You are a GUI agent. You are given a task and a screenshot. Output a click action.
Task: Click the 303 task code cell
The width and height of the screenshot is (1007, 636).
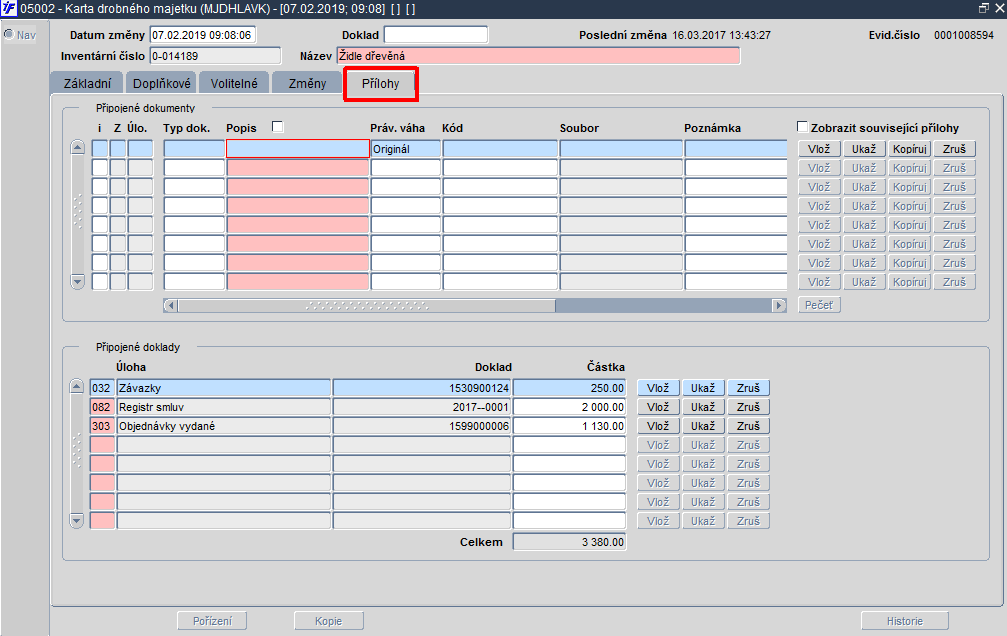(102, 426)
